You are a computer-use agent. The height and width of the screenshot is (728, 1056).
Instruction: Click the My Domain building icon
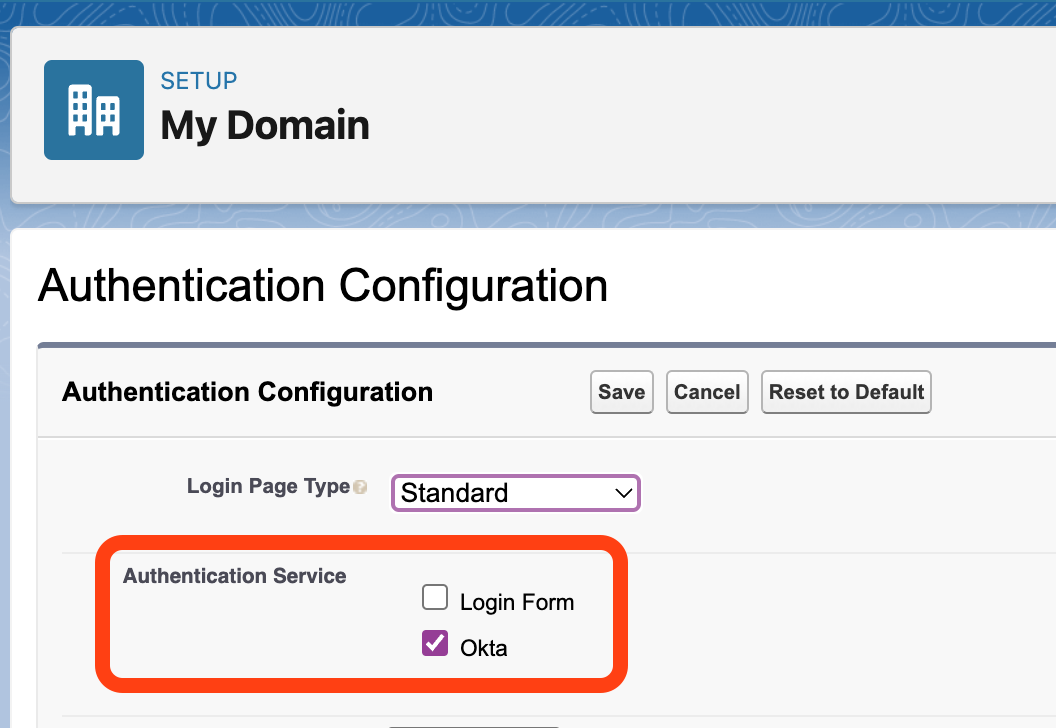(x=94, y=110)
